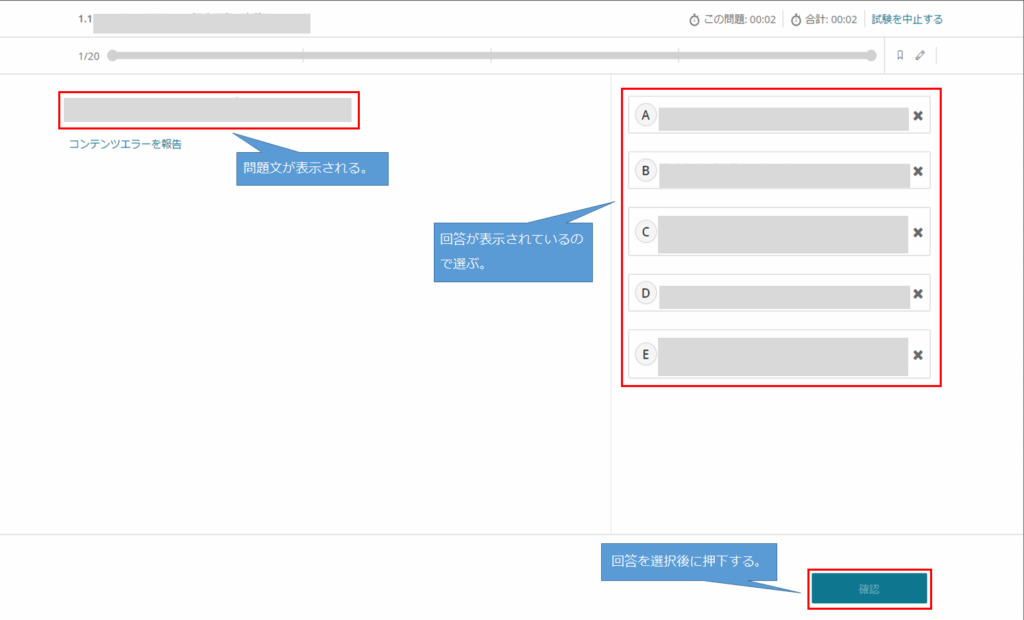This screenshot has height=620, width=1024.
Task: Strike out answer C via the X icon
Action: pyautogui.click(x=918, y=233)
